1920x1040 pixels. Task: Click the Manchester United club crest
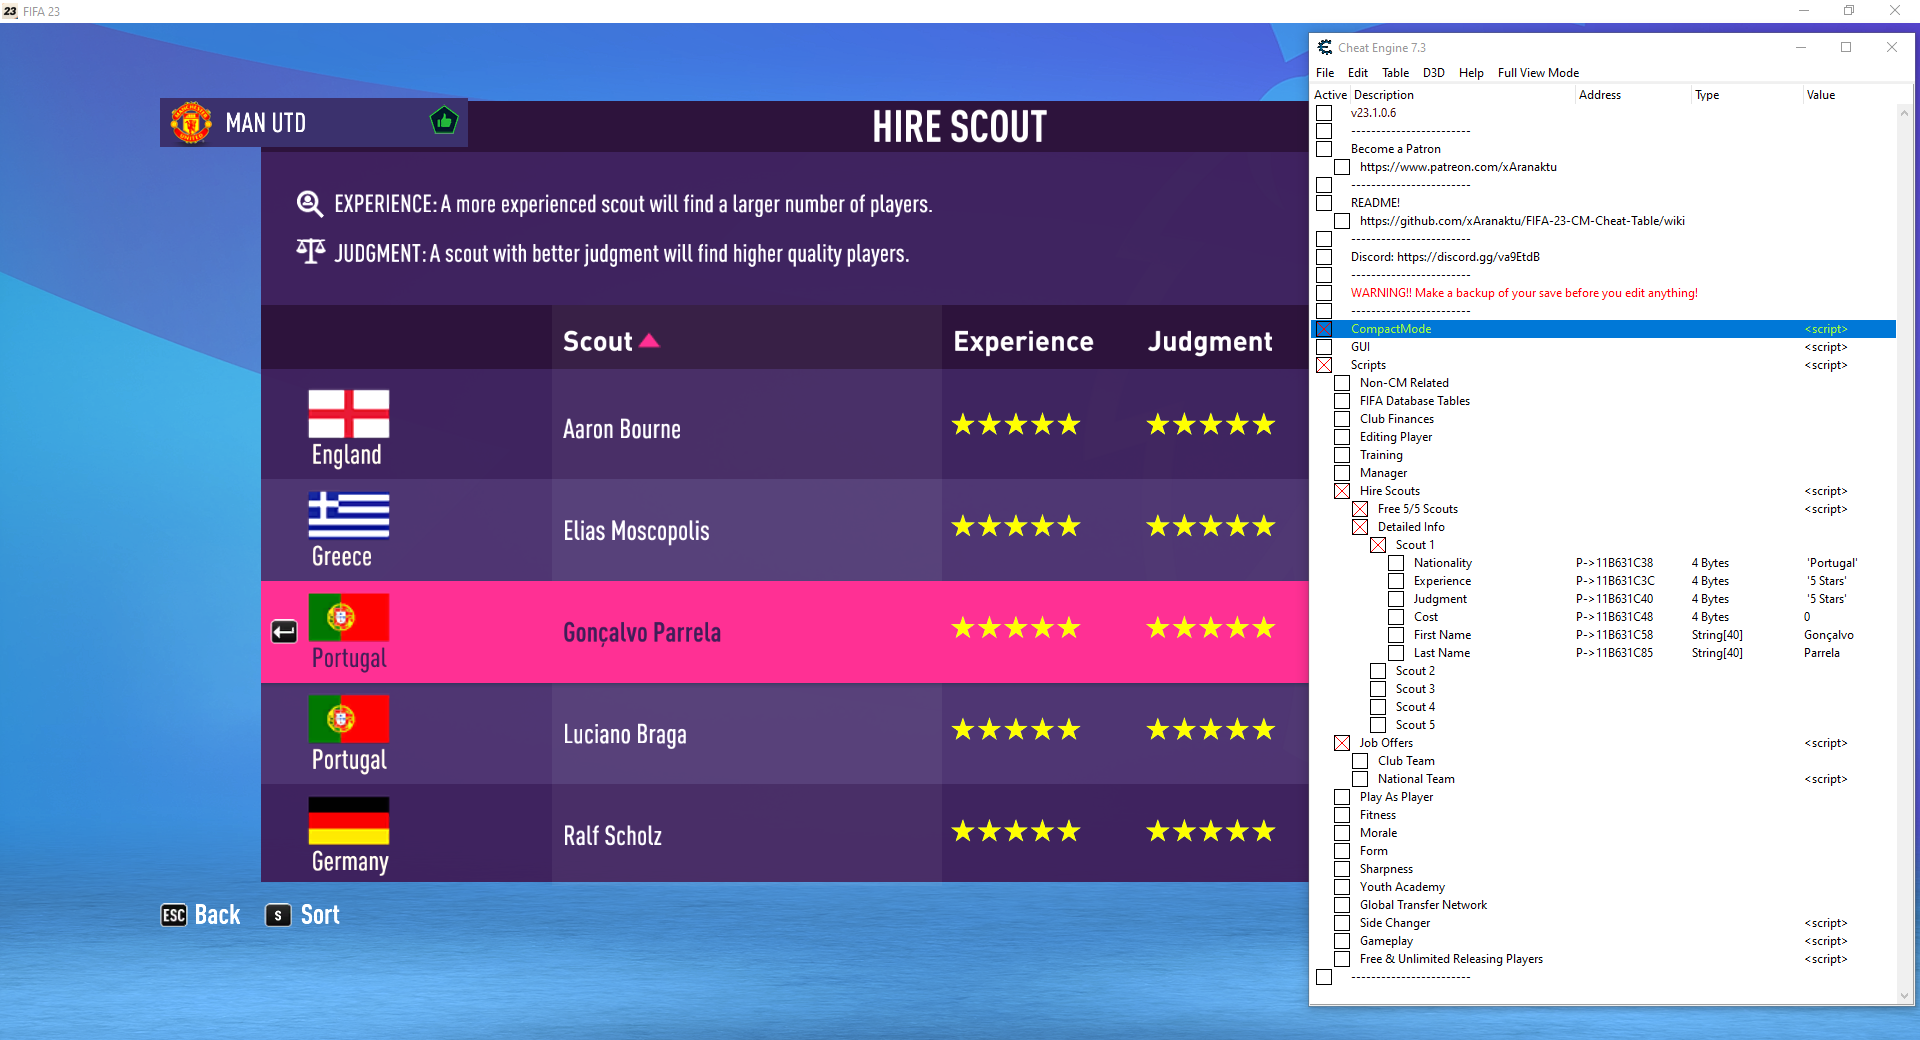(x=191, y=123)
